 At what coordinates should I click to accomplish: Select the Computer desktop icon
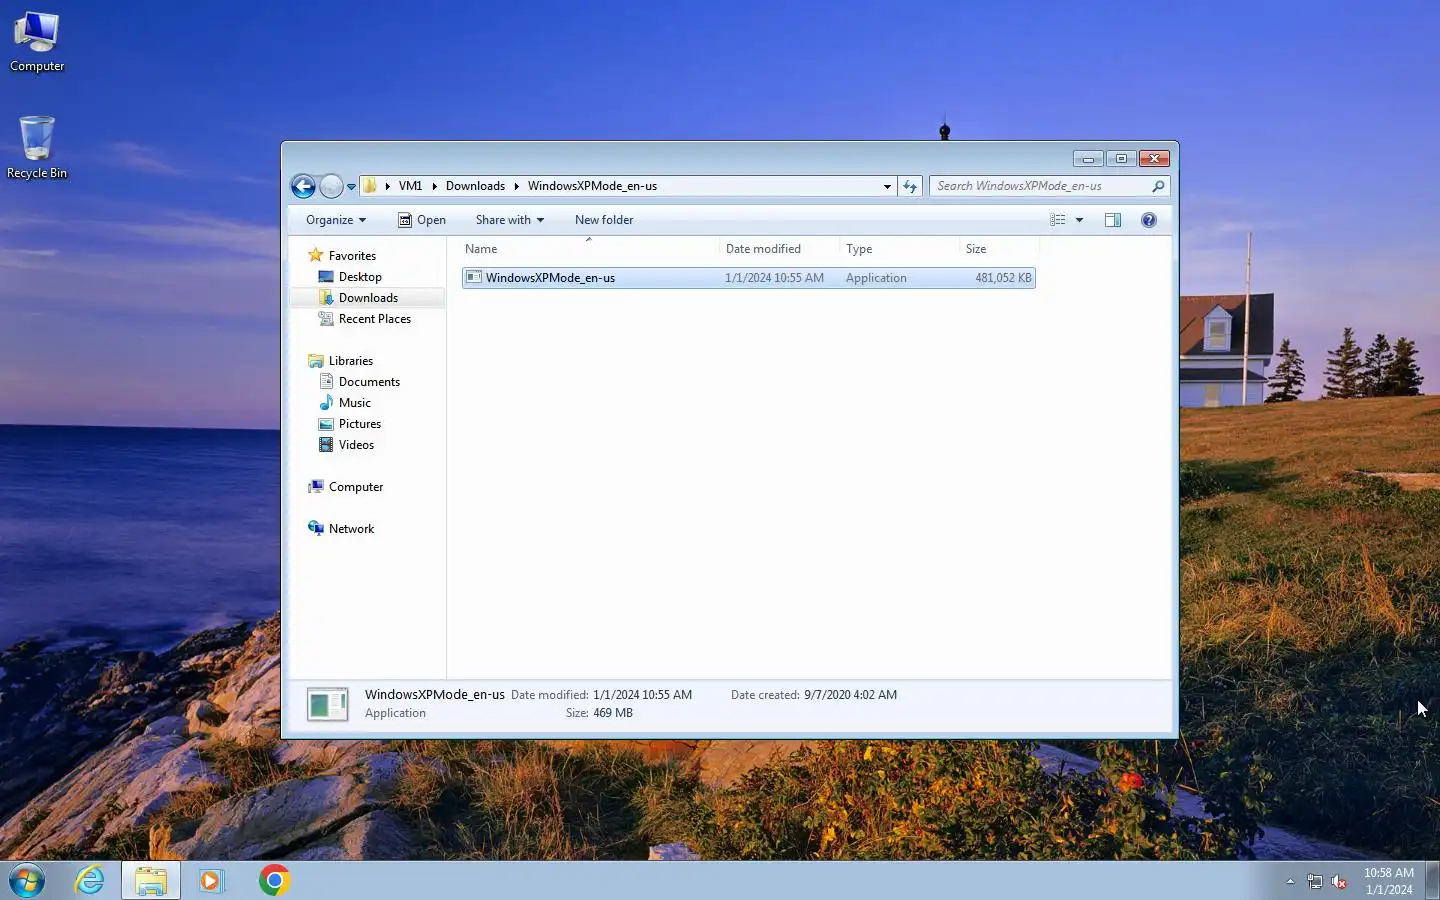37,41
